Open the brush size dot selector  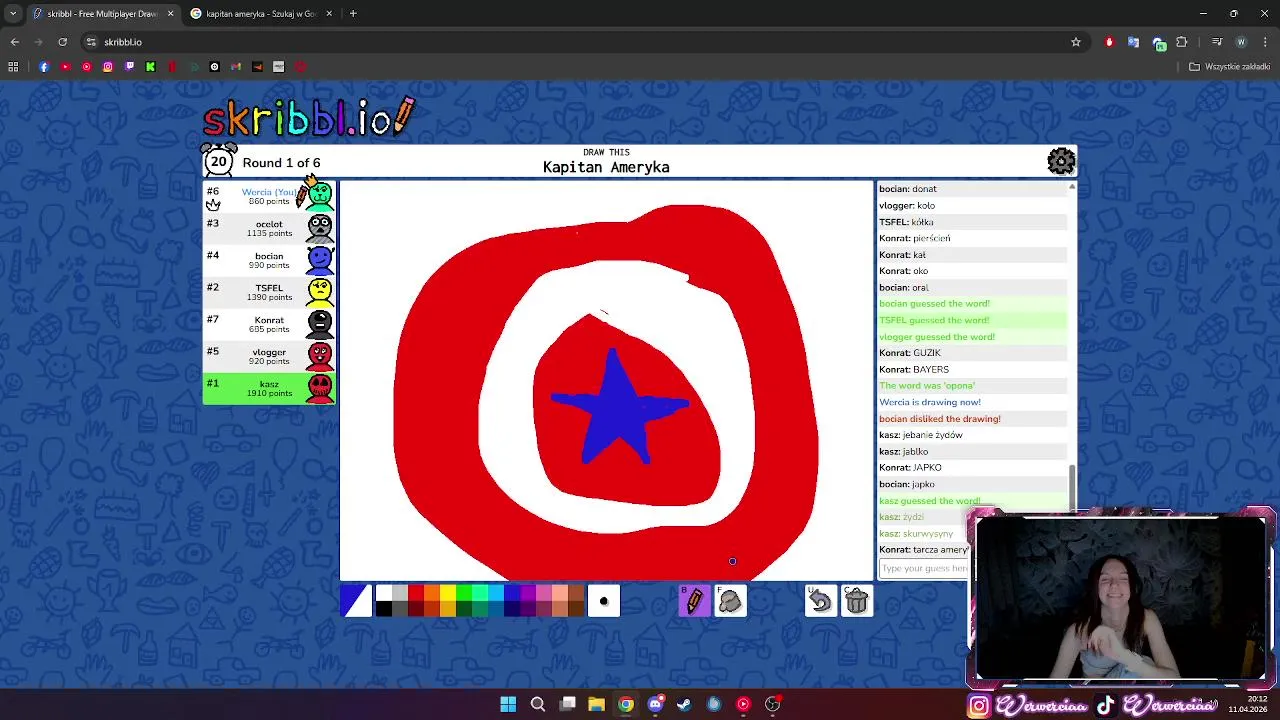coord(604,600)
